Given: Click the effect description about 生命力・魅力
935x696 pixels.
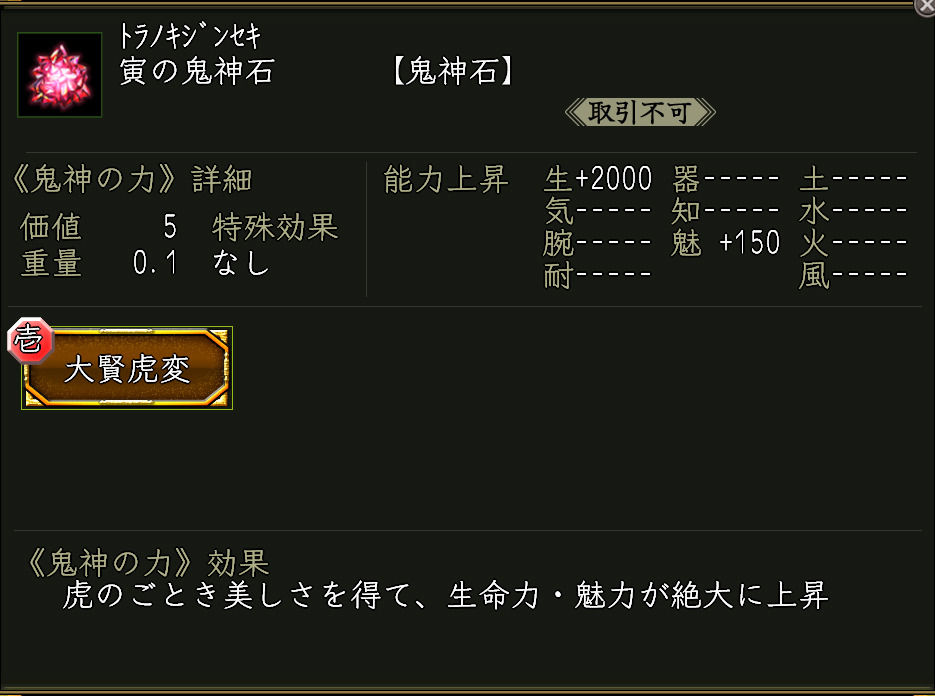Looking at the screenshot, I should [445, 596].
